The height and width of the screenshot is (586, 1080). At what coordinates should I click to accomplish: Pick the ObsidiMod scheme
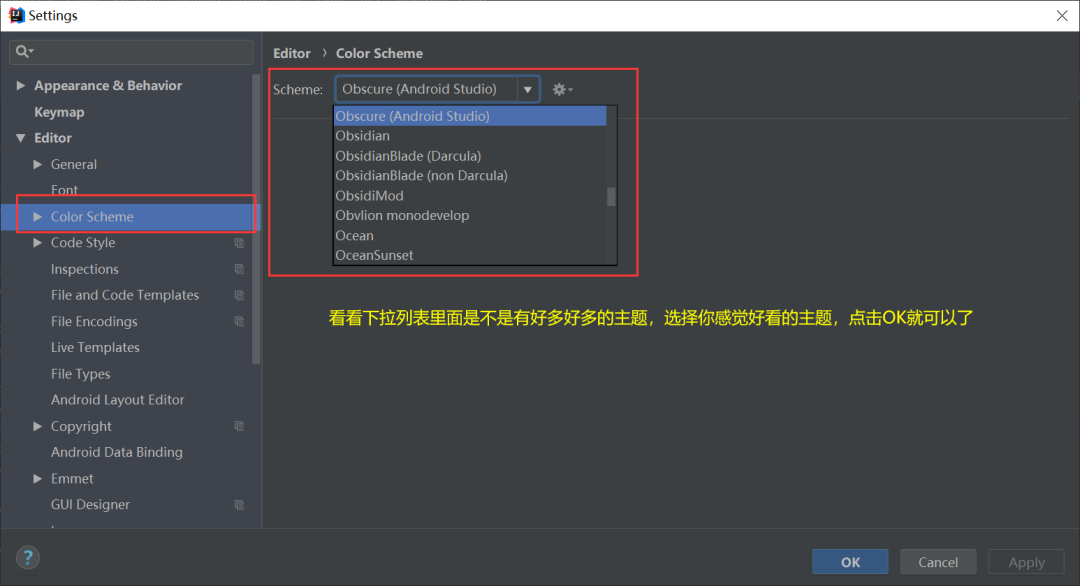pos(470,196)
